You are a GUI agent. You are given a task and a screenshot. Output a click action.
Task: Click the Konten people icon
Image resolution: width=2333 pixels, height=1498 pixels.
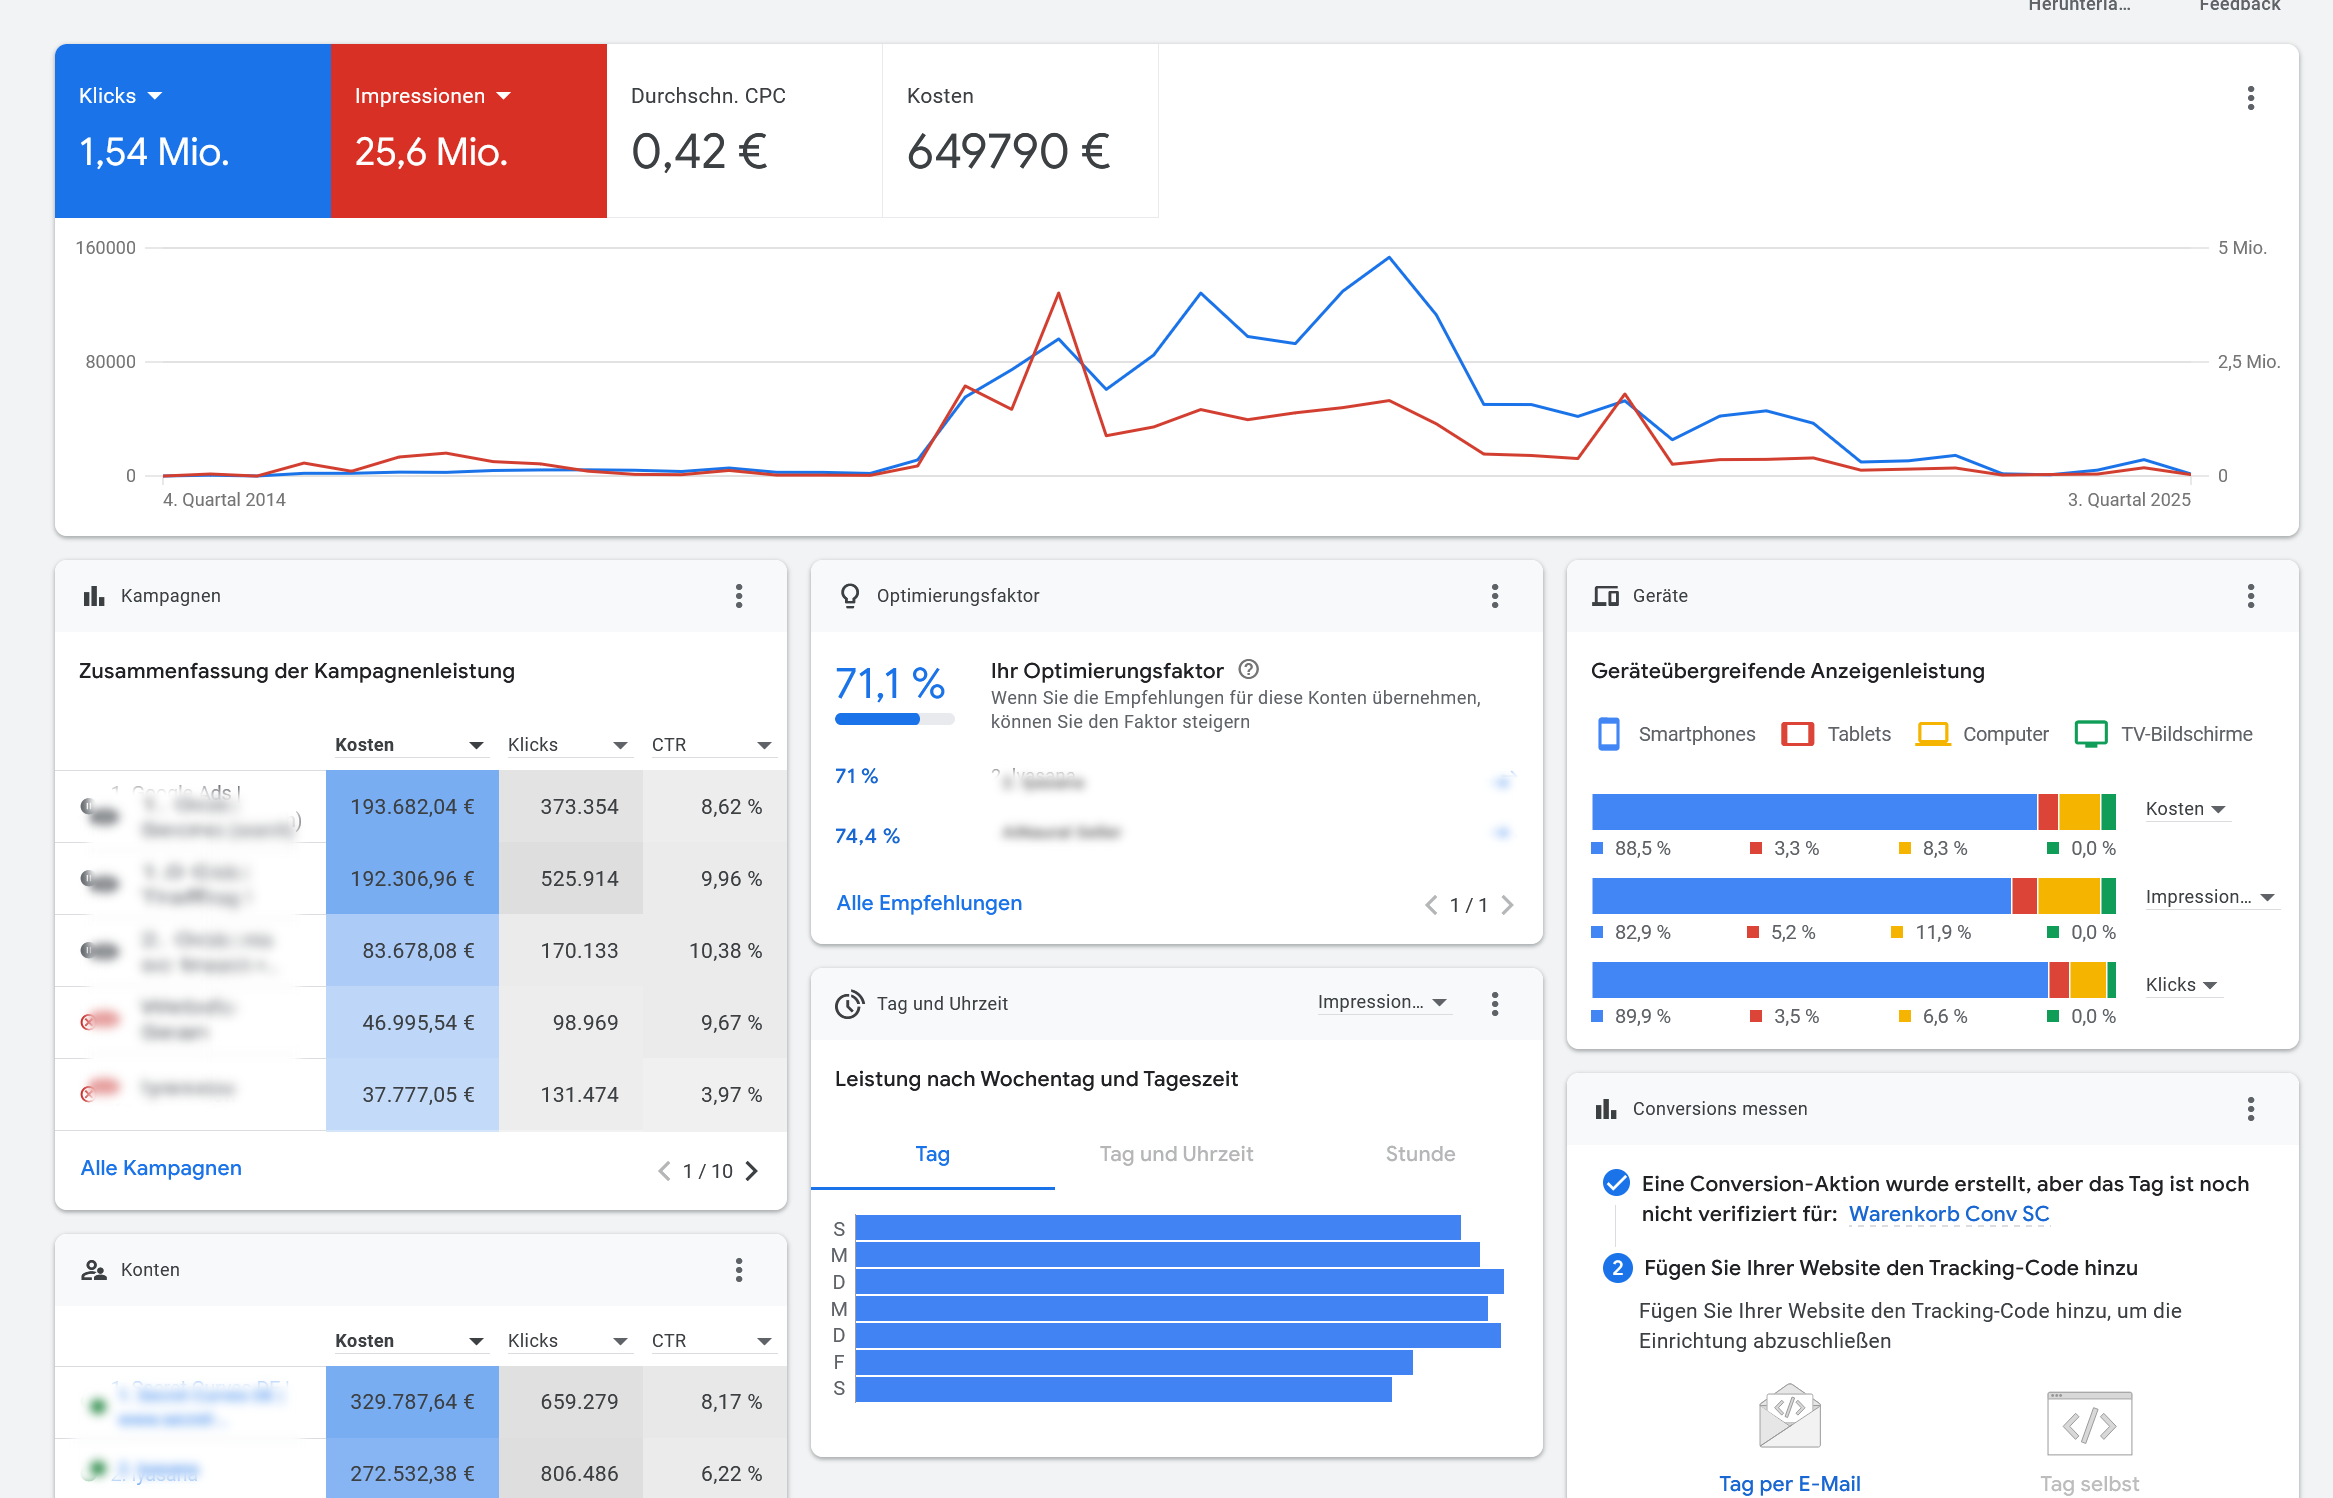(94, 1270)
